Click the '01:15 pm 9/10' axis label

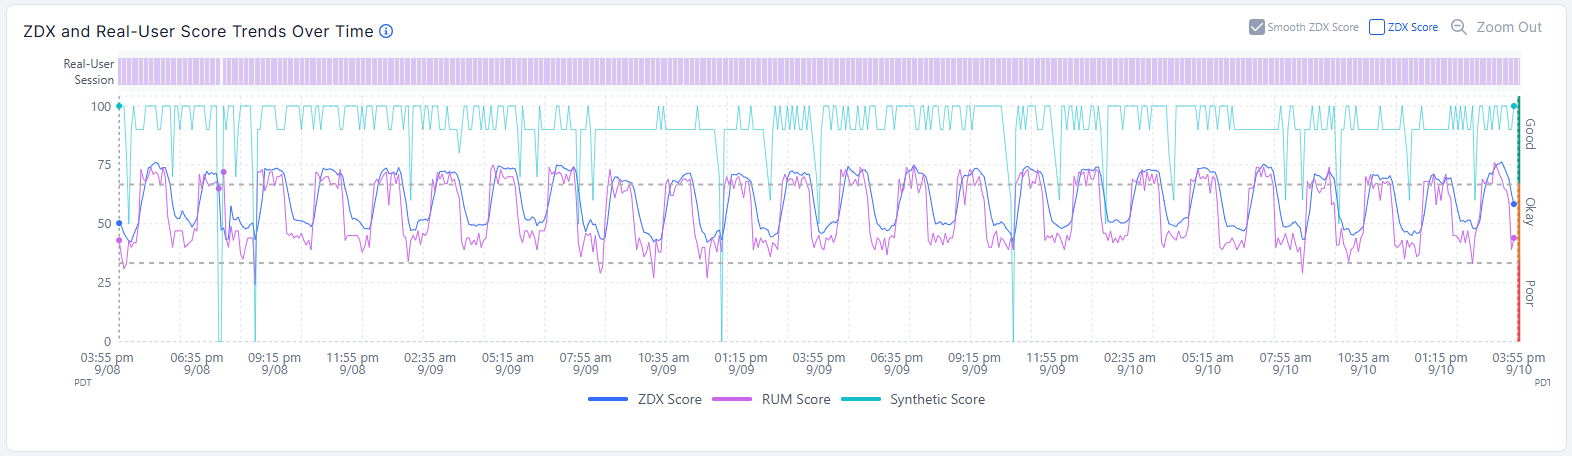[1441, 363]
